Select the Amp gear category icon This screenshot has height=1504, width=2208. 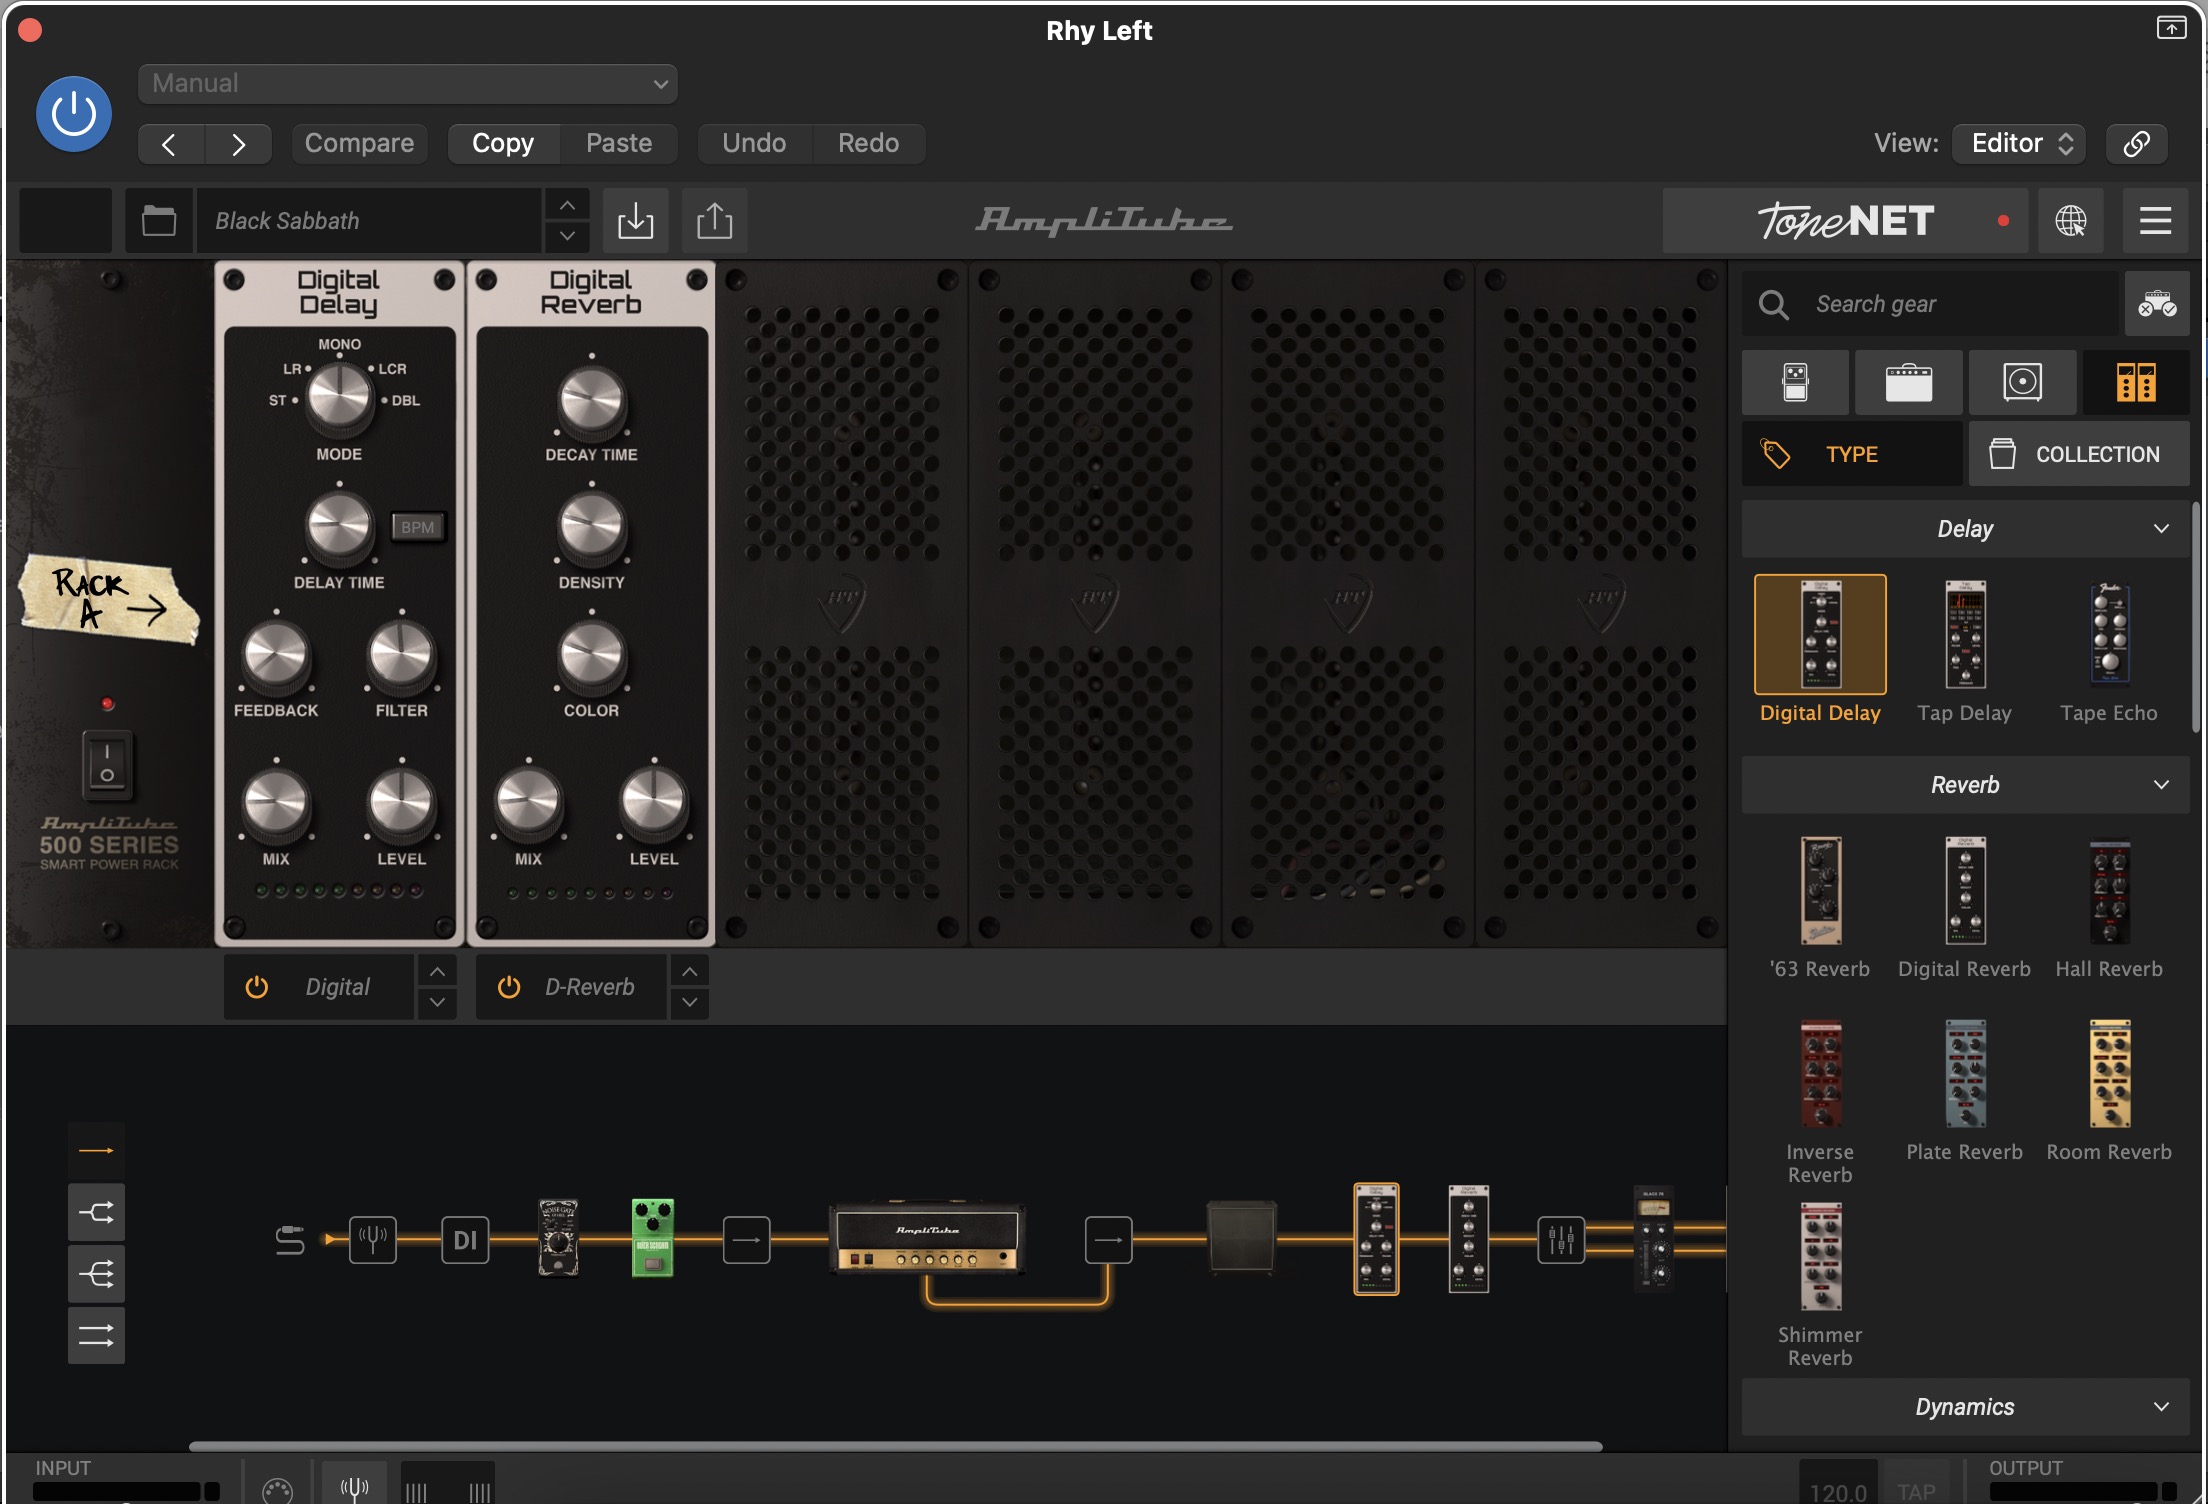click(x=1909, y=382)
